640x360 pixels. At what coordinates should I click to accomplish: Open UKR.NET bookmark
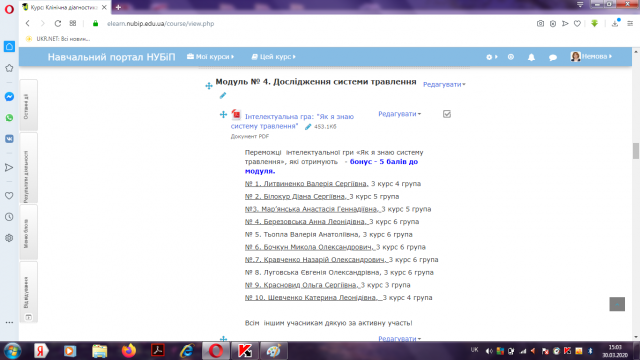pyautogui.click(x=58, y=39)
